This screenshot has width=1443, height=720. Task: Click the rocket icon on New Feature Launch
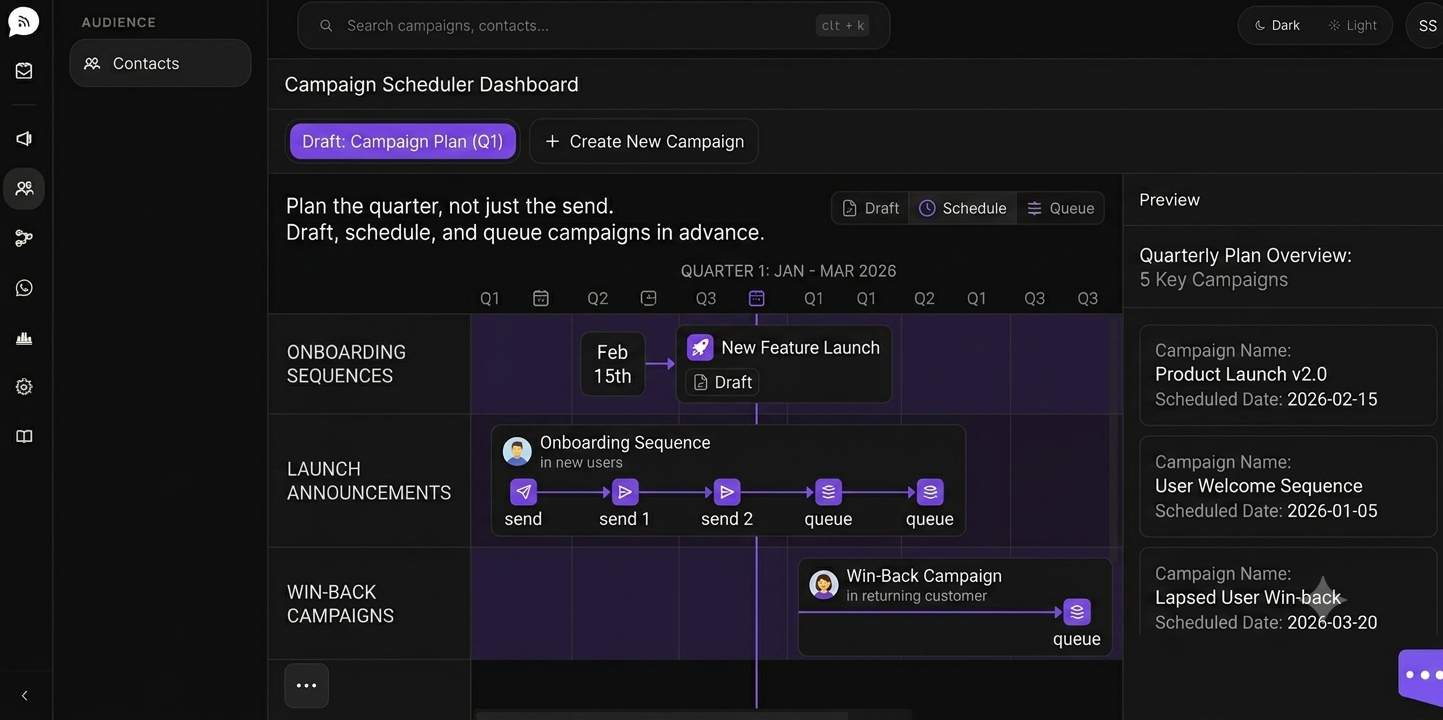(x=700, y=347)
